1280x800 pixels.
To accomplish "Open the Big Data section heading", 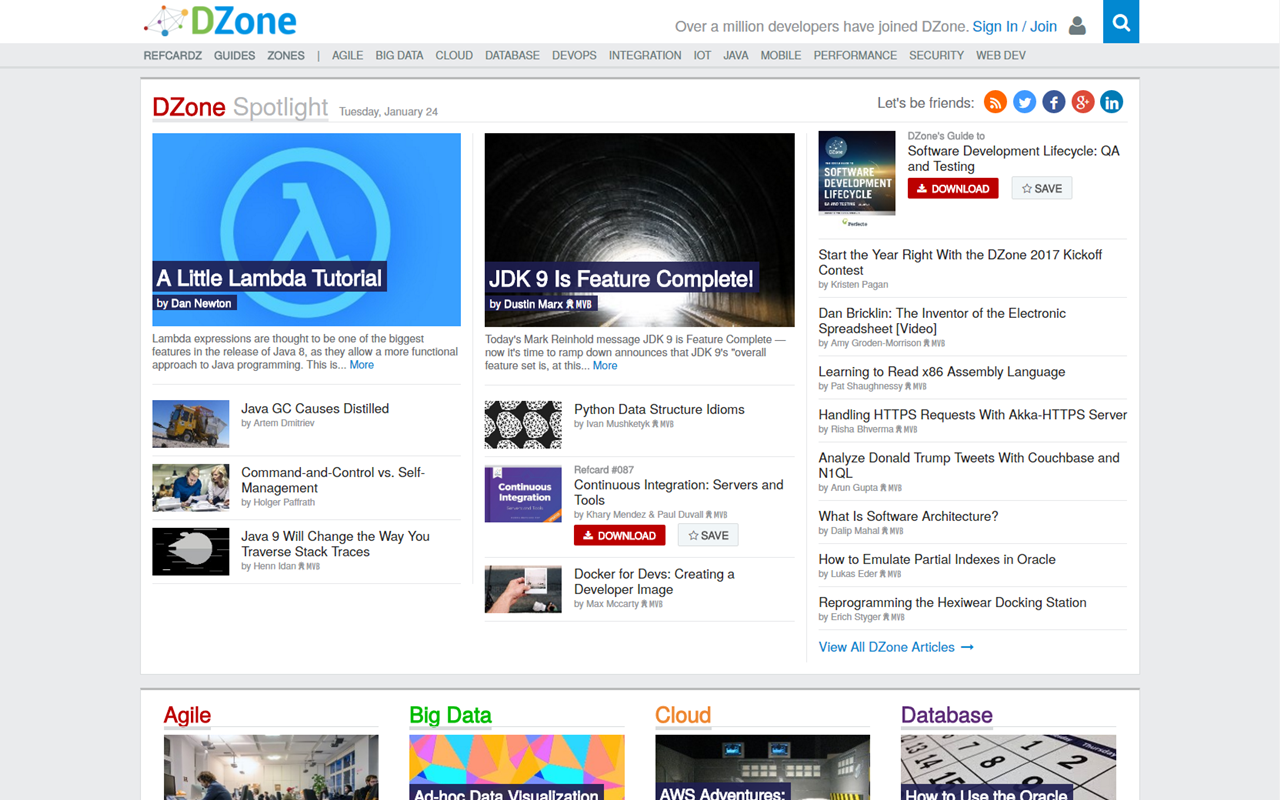I will click(x=451, y=715).
